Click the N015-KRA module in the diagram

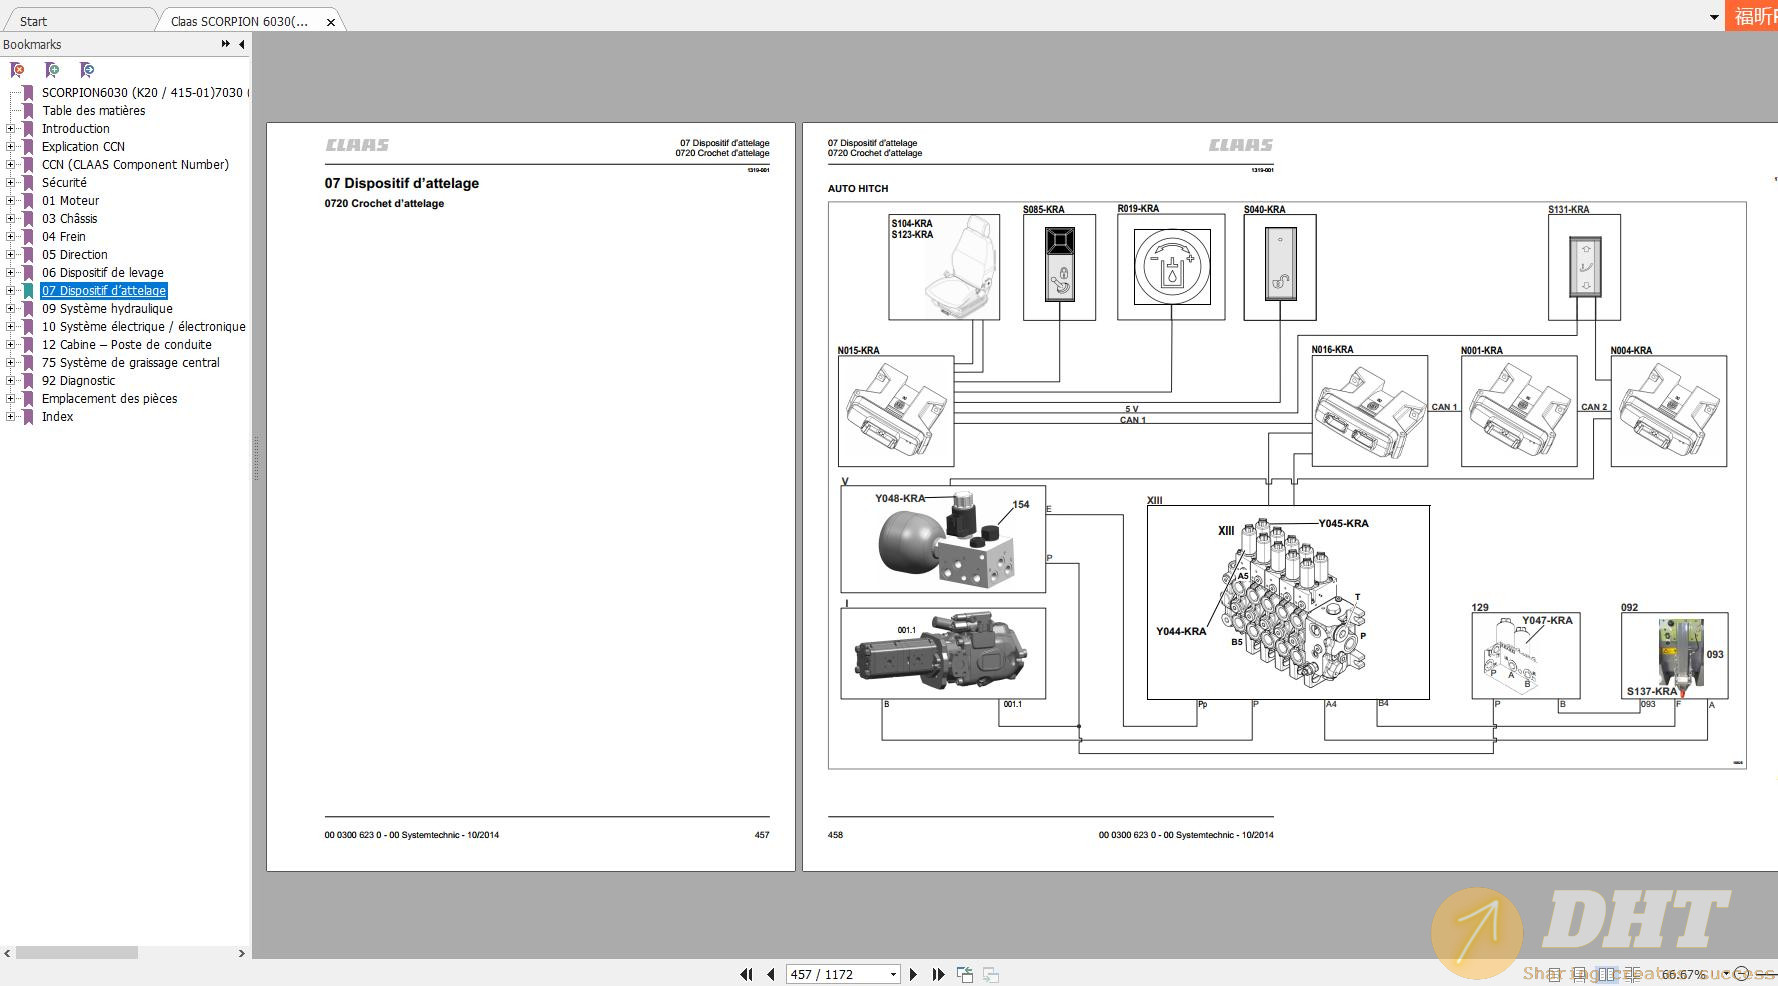(x=896, y=411)
